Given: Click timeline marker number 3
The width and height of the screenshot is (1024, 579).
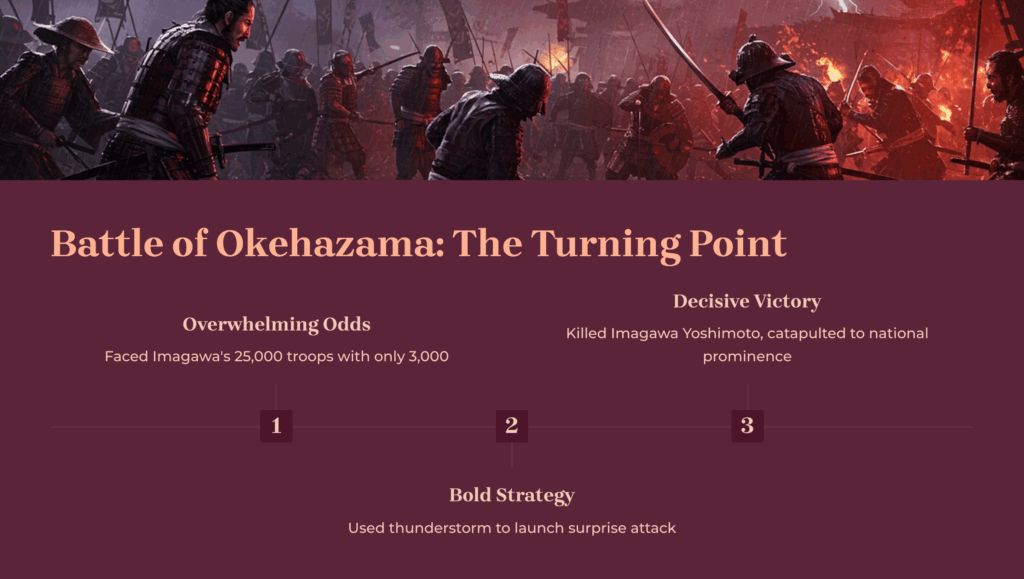Looking at the screenshot, I should (x=747, y=426).
